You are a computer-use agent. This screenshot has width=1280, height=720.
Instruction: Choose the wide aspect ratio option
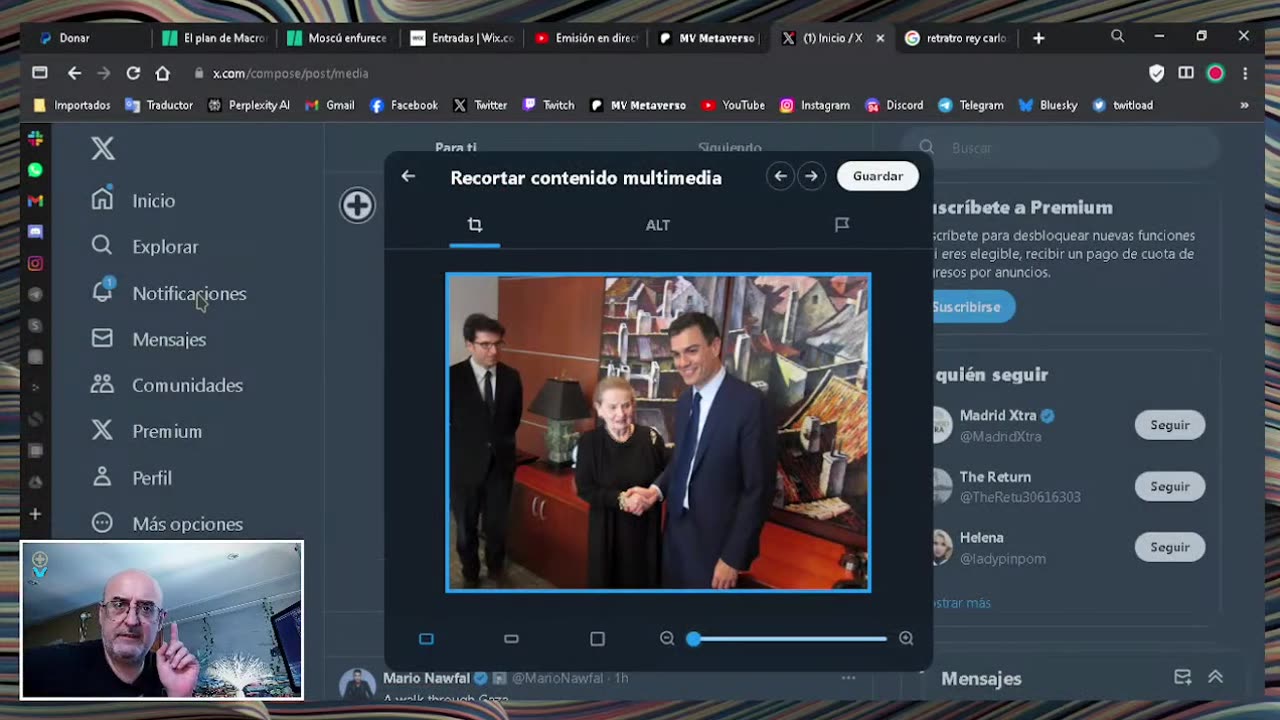(x=511, y=638)
